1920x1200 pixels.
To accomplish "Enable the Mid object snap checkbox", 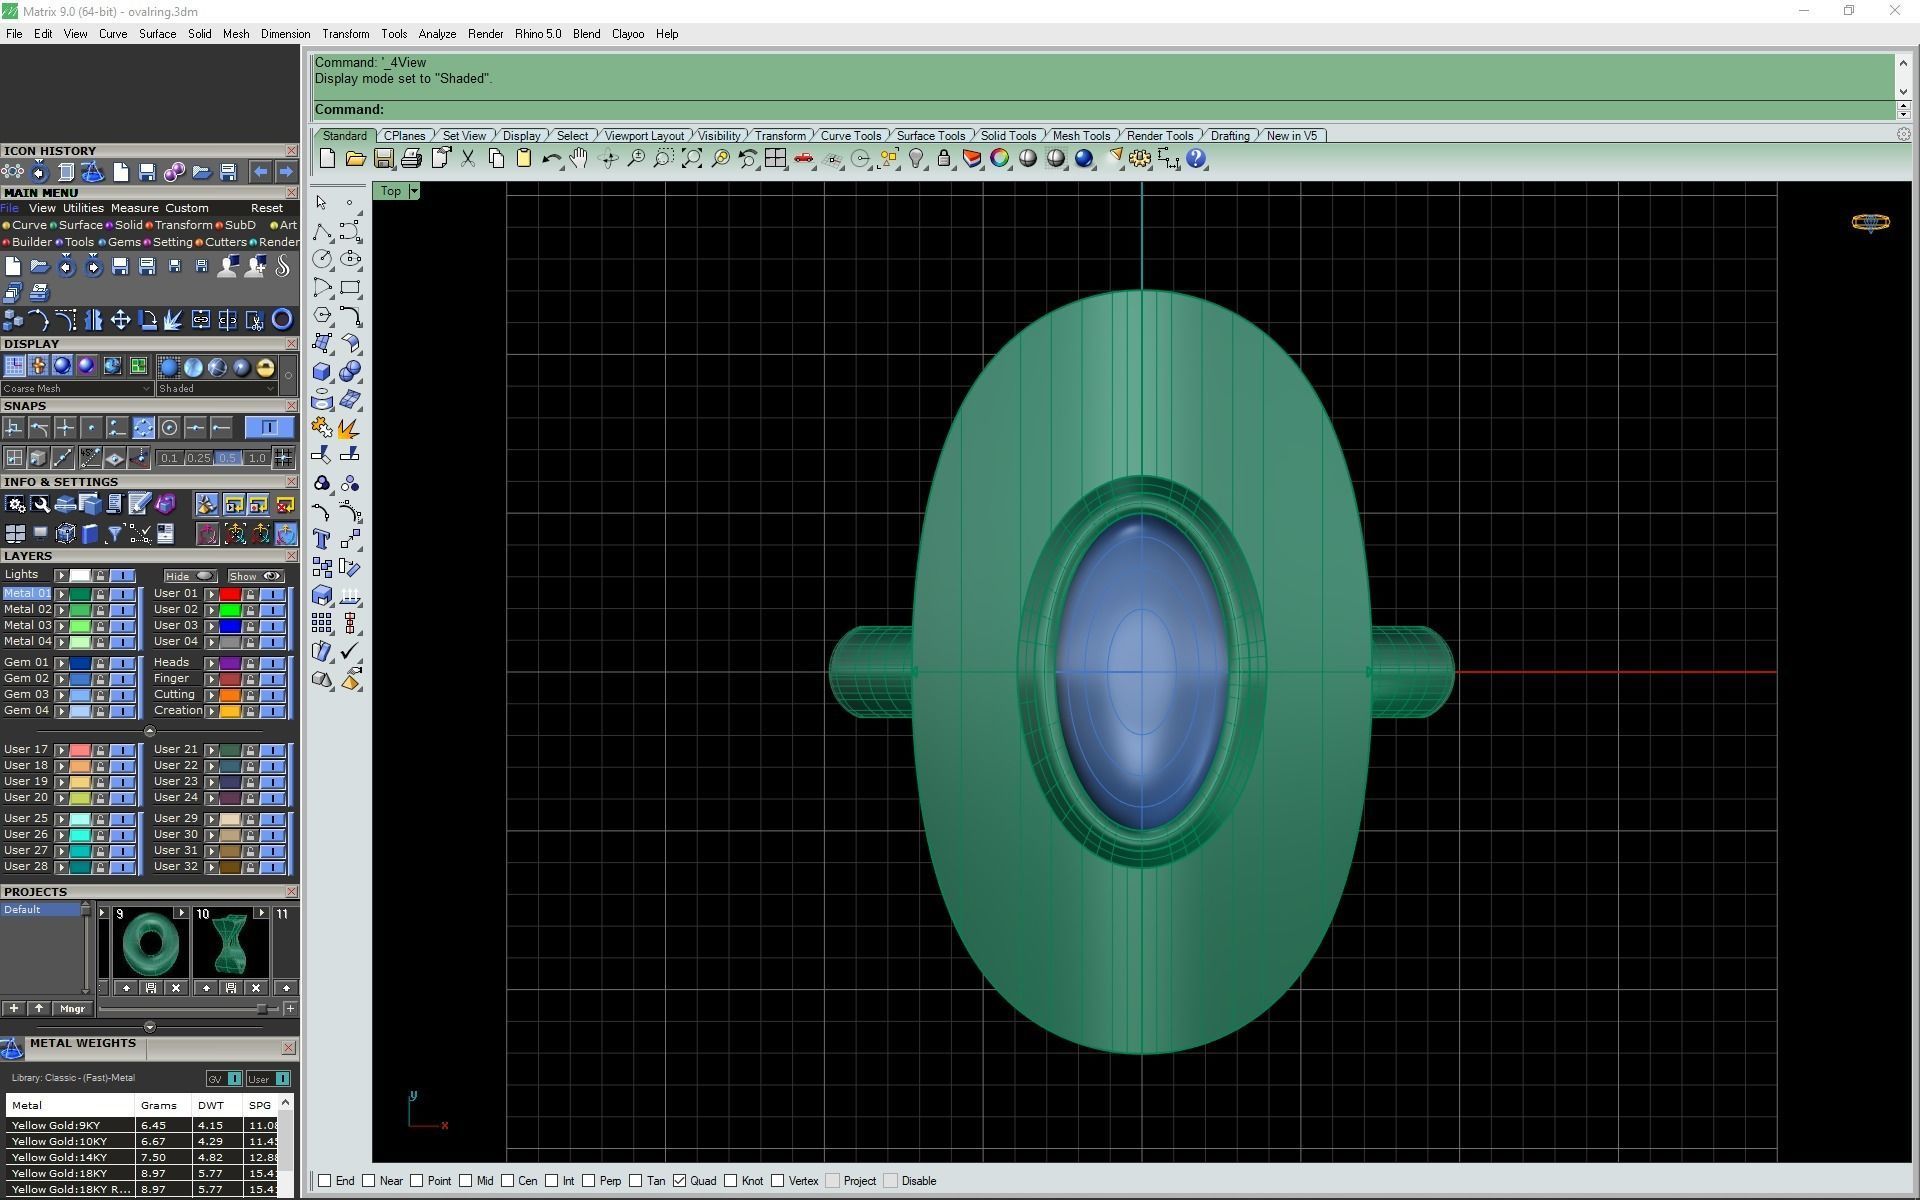I will (466, 1181).
